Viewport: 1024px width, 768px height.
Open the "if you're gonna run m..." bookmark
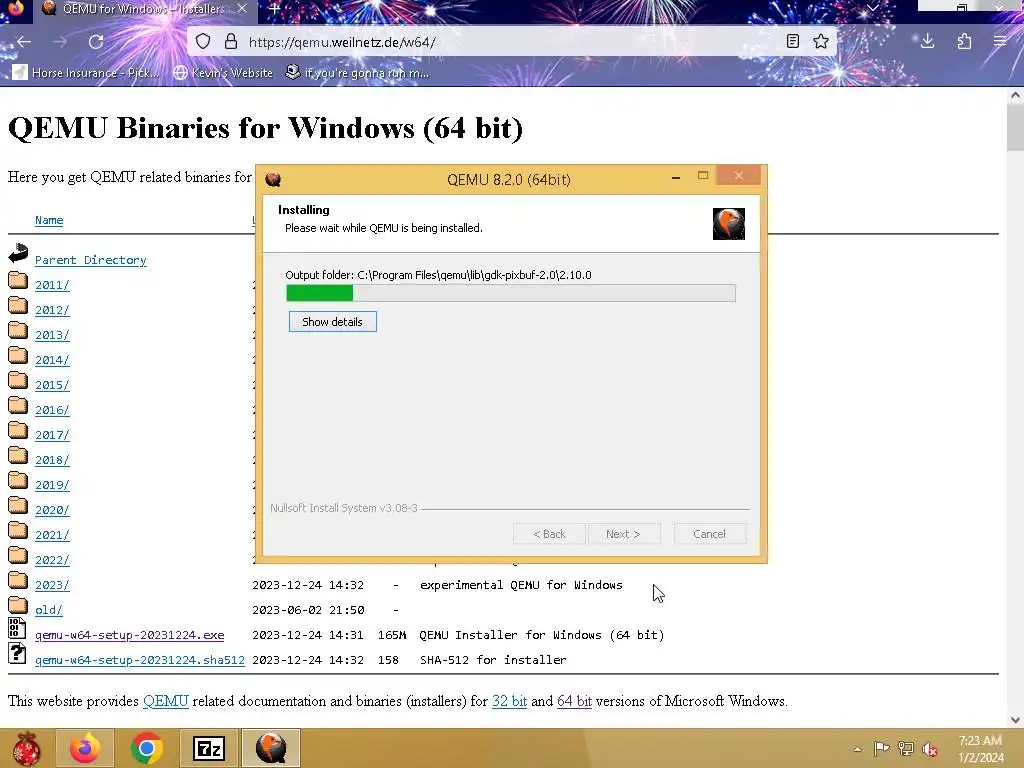[x=358, y=72]
